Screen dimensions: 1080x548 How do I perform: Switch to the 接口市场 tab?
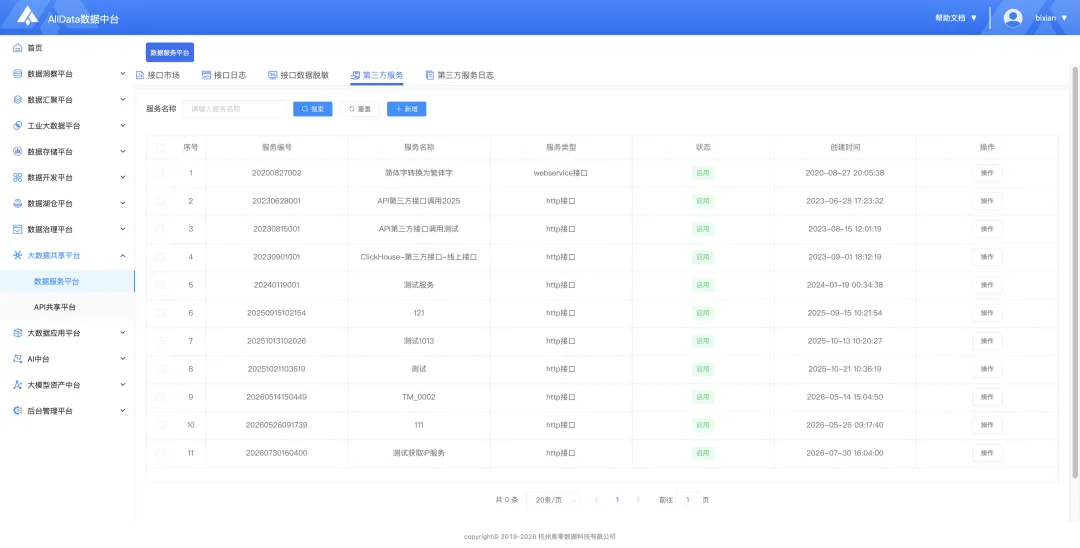click(x=158, y=75)
